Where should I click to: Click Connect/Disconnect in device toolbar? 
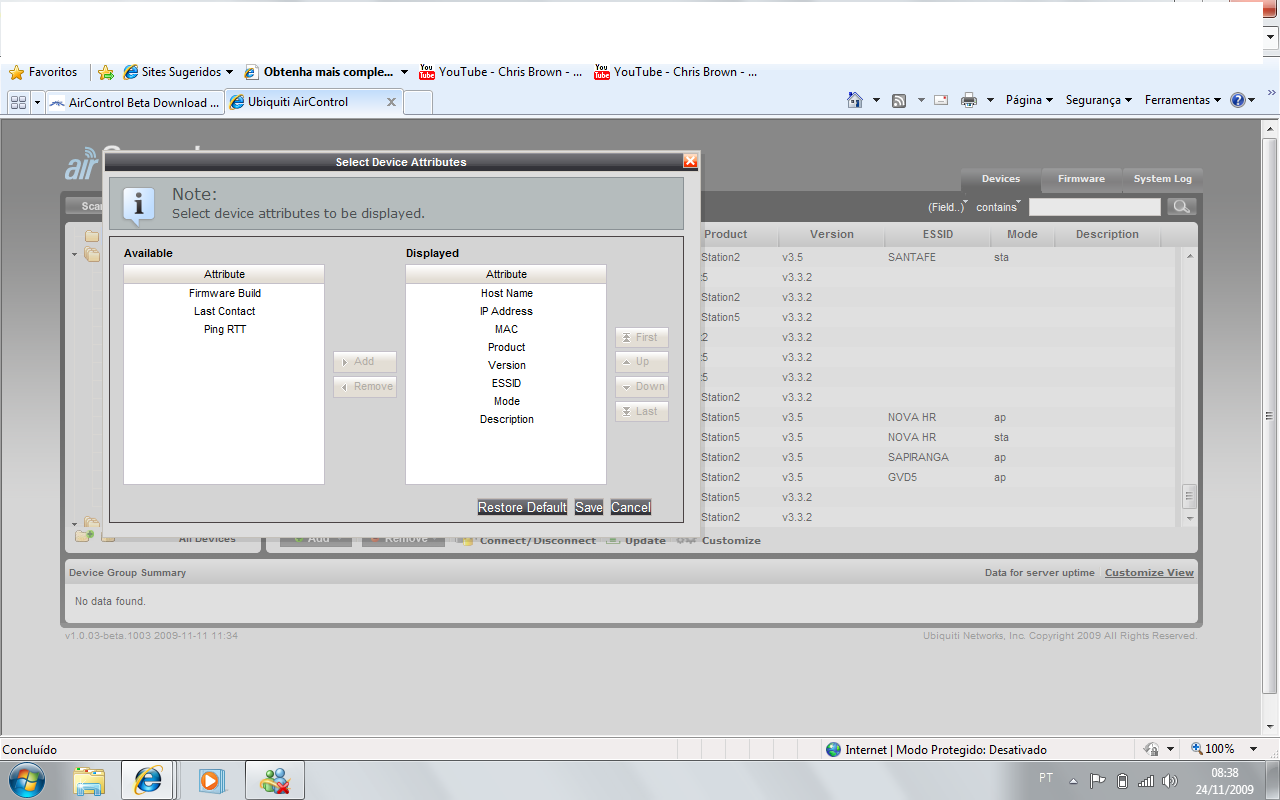tap(526, 540)
